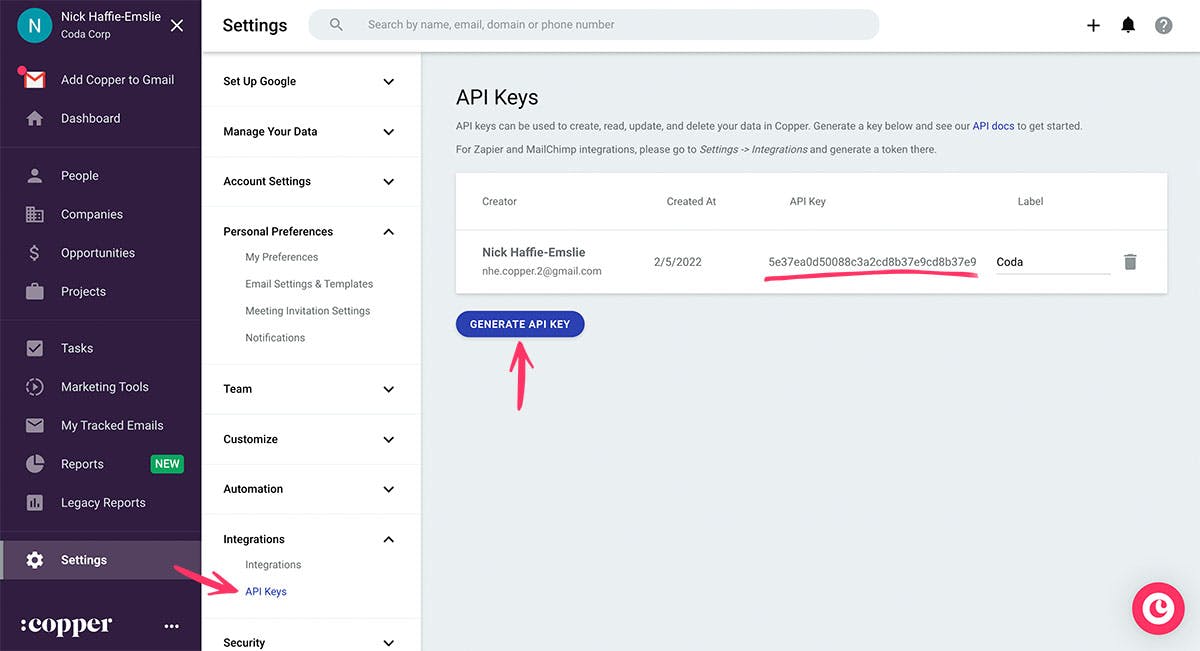Navigate to Opportunities in sidebar
1200x651 pixels.
pos(98,253)
